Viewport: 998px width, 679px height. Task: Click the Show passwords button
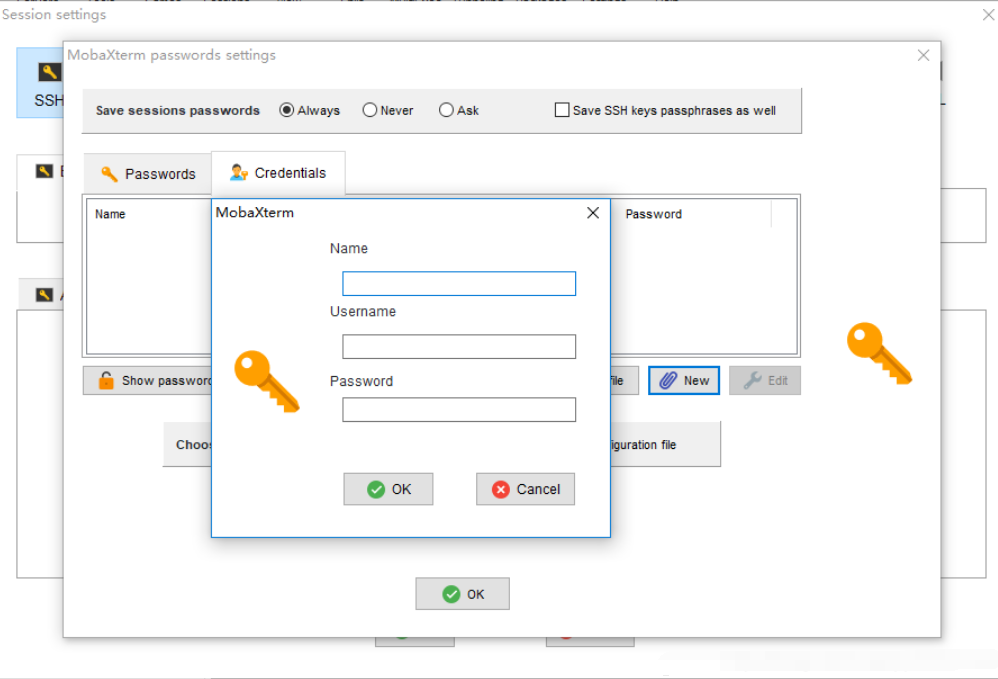point(148,381)
